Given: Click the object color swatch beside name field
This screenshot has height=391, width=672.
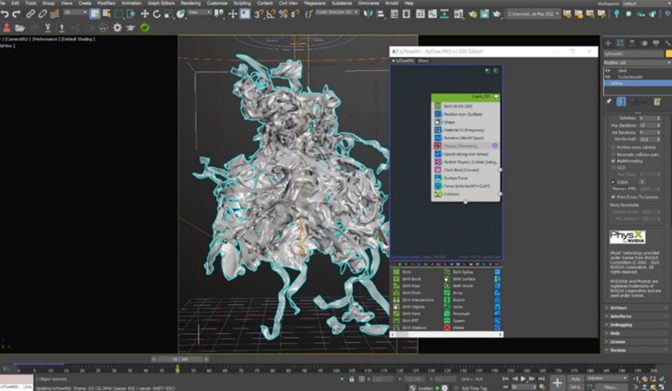Looking at the screenshot, I should (668, 54).
